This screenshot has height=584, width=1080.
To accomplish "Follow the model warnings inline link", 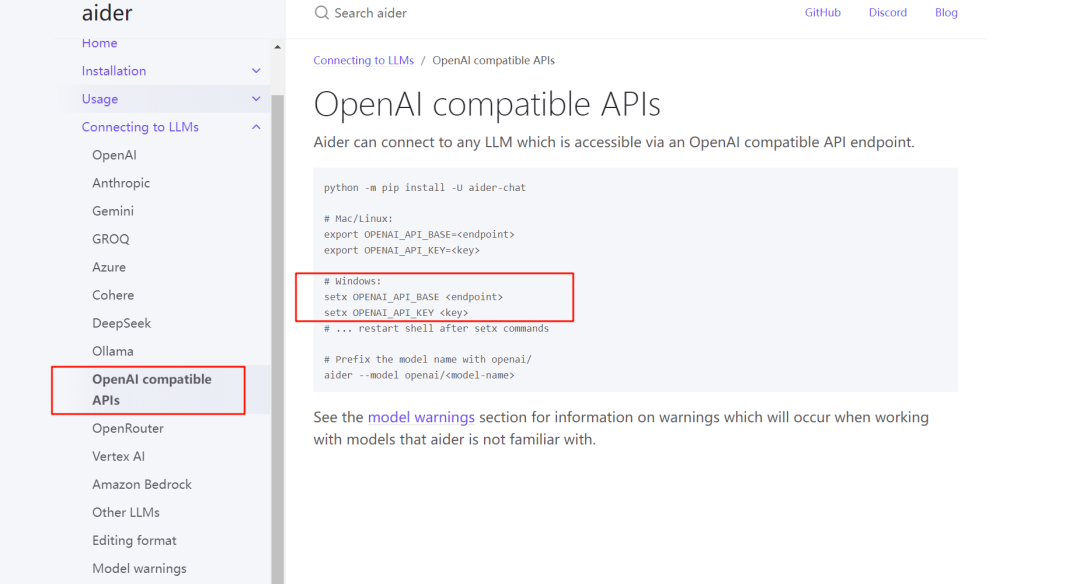I will (x=421, y=417).
